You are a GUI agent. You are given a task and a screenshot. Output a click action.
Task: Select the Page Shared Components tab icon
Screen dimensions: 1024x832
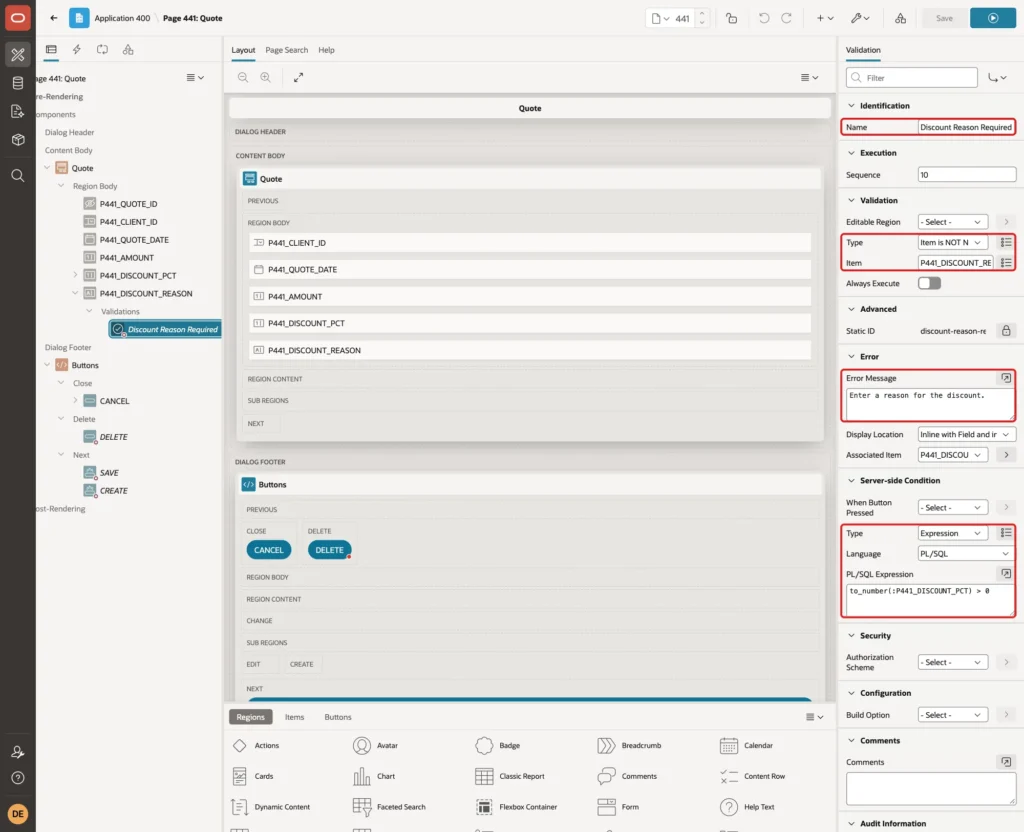128,50
